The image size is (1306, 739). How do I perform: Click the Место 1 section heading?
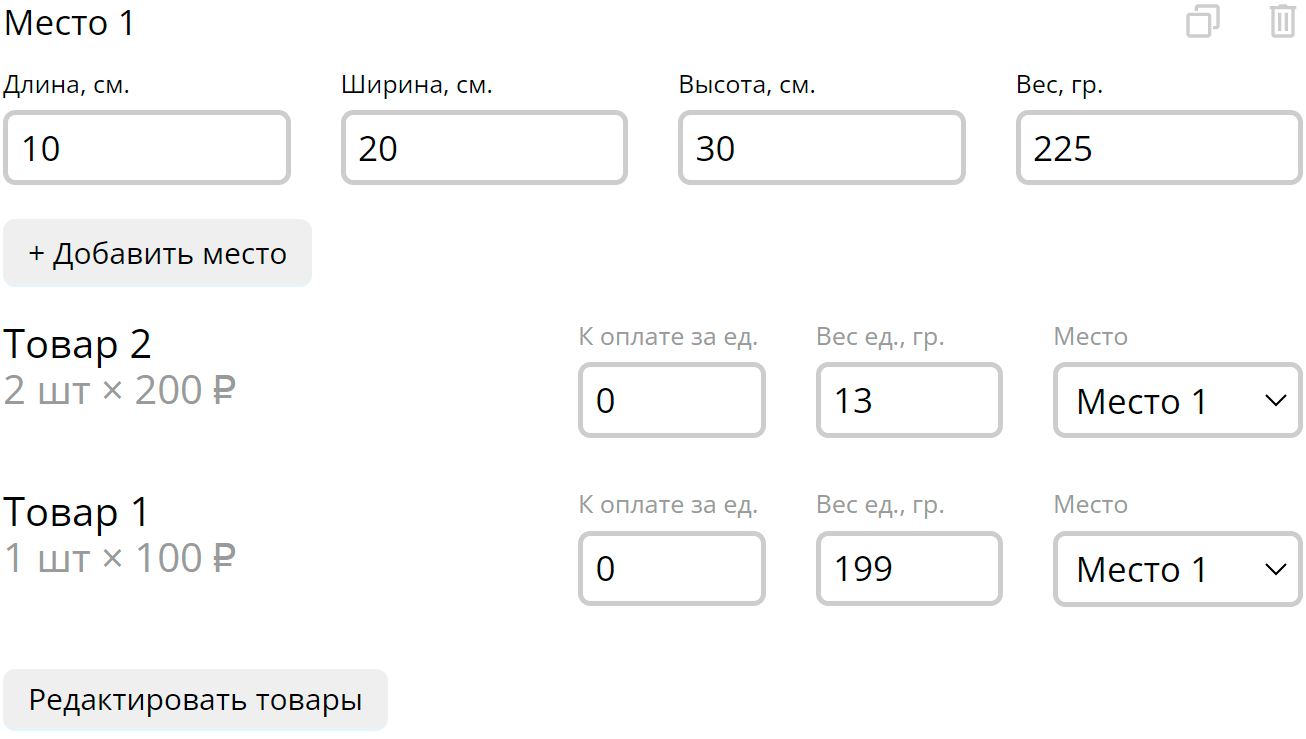tap(69, 22)
